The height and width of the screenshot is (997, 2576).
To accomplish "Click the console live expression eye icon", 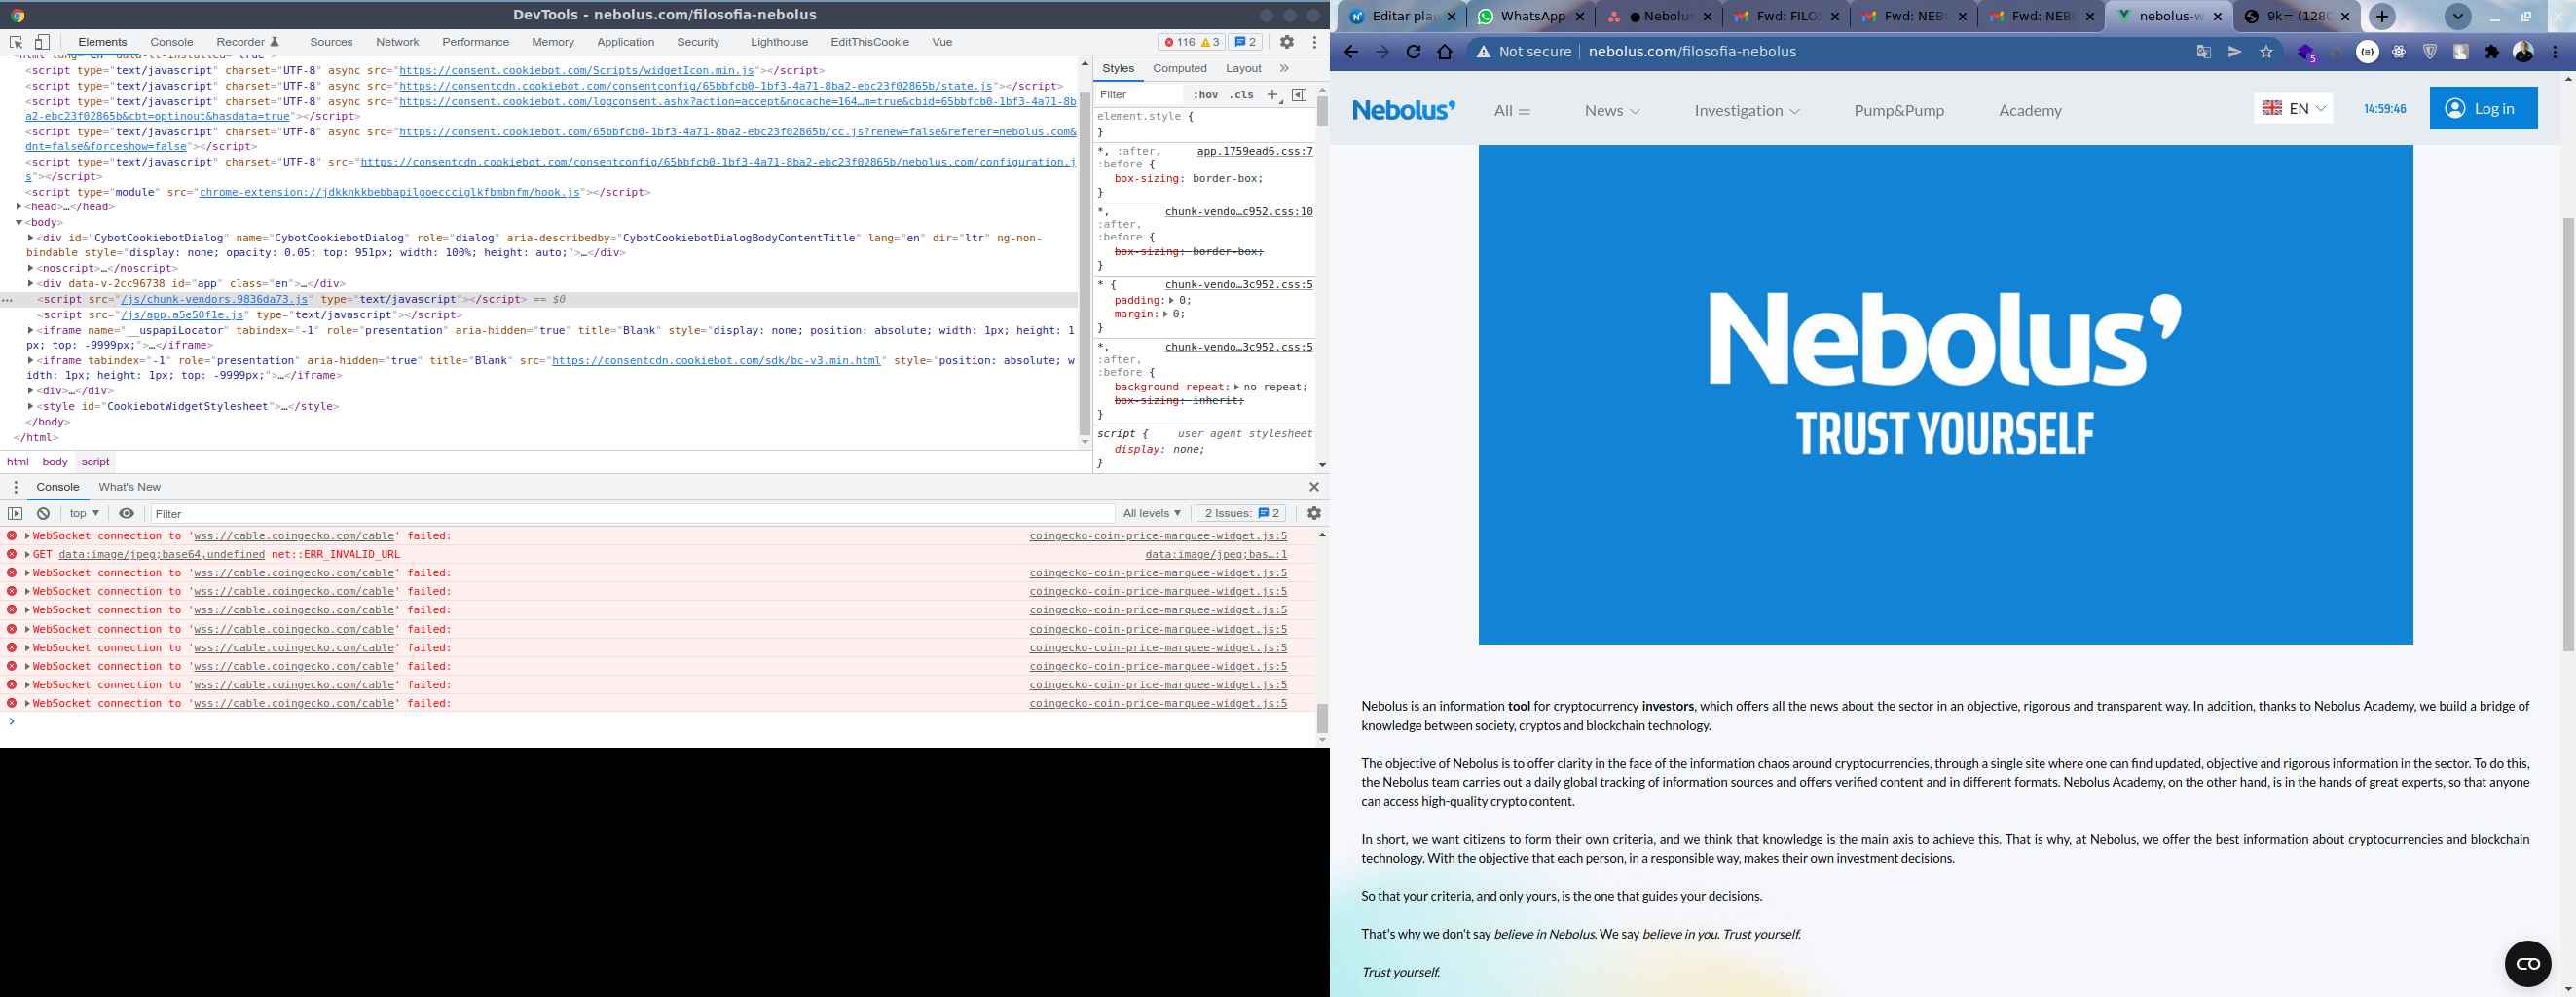I will point(126,513).
